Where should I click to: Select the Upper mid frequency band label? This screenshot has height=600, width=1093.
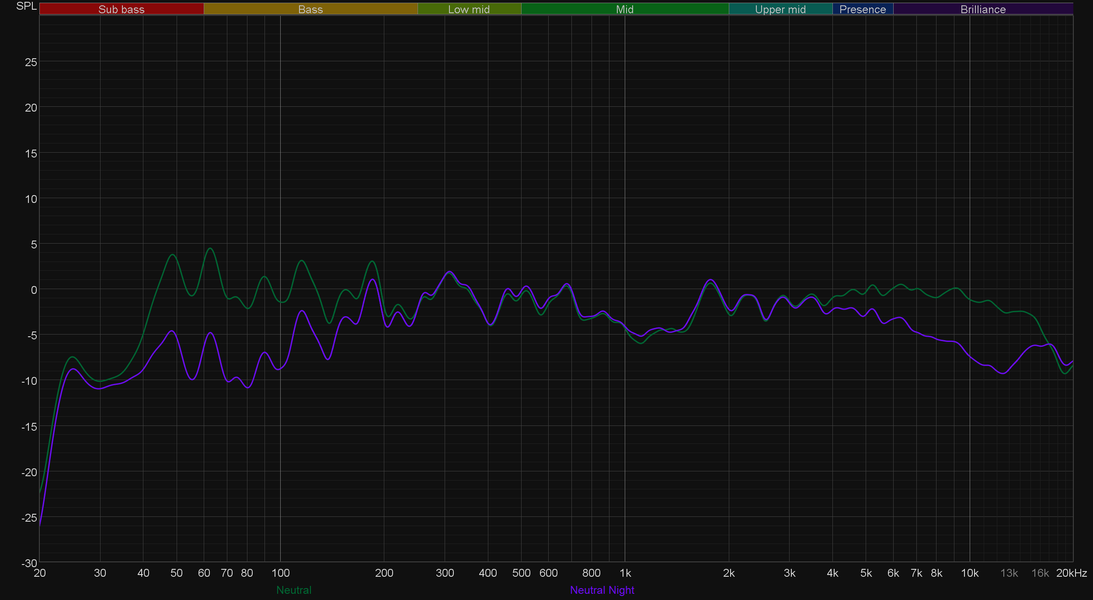click(780, 9)
